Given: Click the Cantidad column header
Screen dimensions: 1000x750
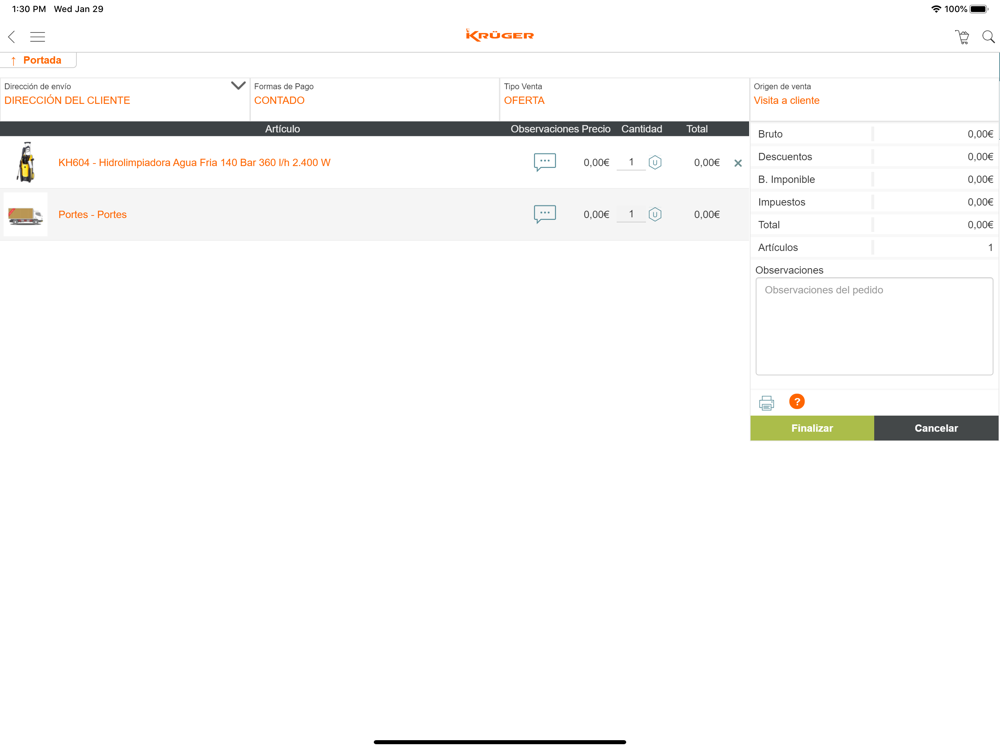Looking at the screenshot, I should point(642,129).
